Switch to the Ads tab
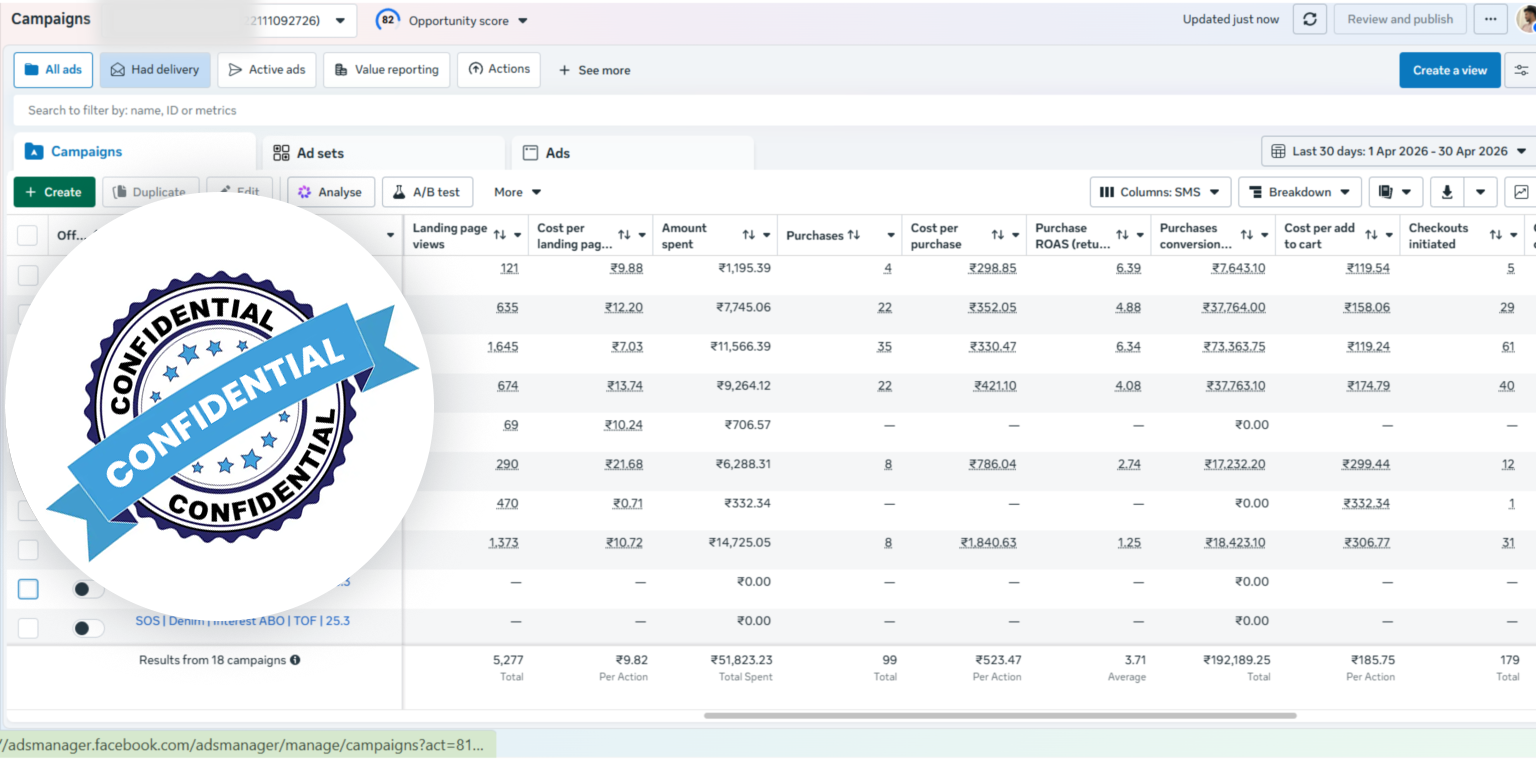This screenshot has height=761, width=1536. tap(632, 153)
